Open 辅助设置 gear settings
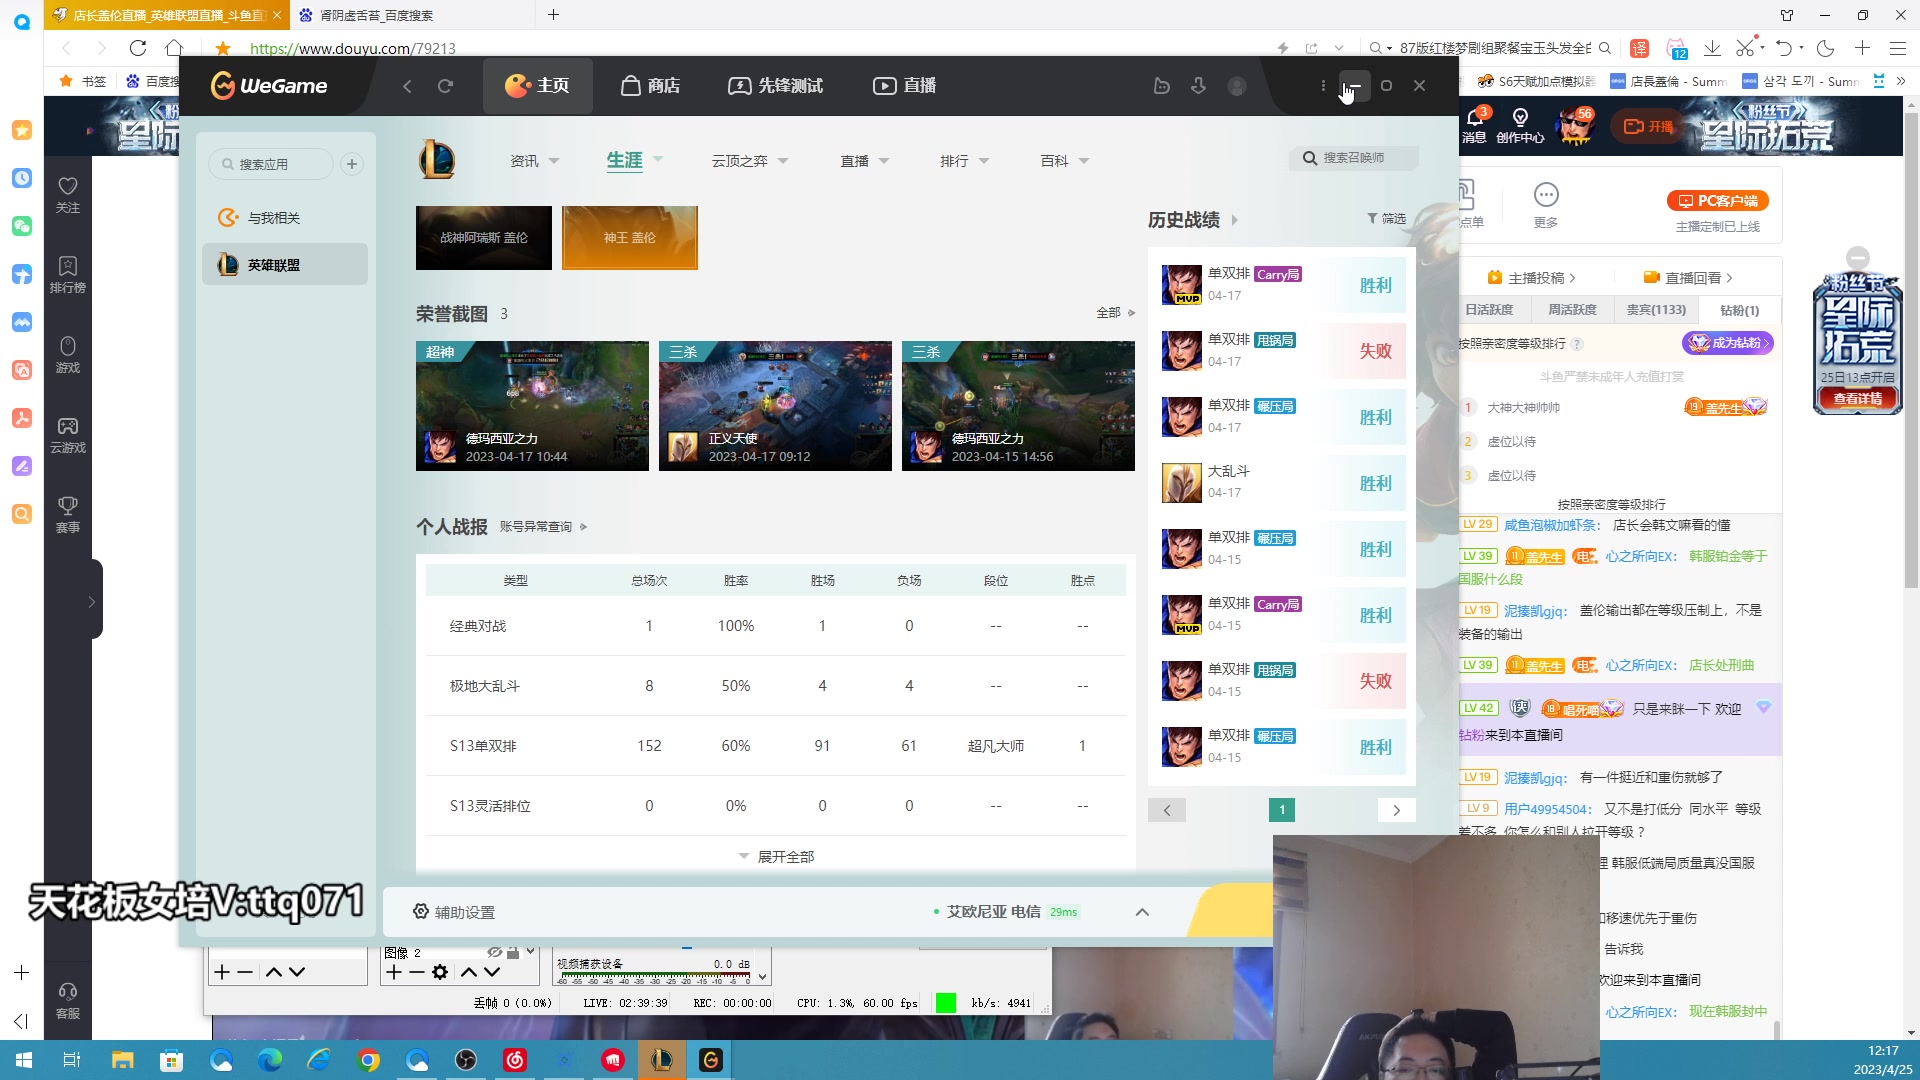Screen dimensions: 1920x1080 click(454, 912)
